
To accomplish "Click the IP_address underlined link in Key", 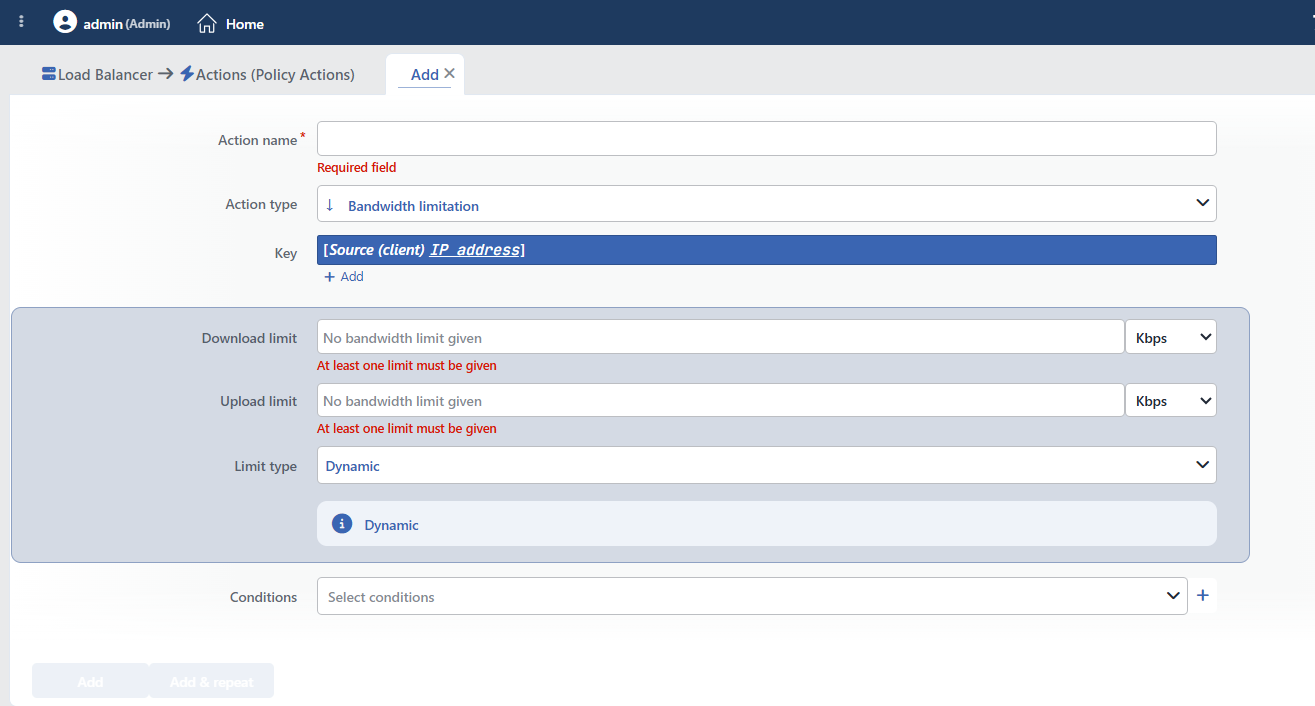I will tap(475, 250).
